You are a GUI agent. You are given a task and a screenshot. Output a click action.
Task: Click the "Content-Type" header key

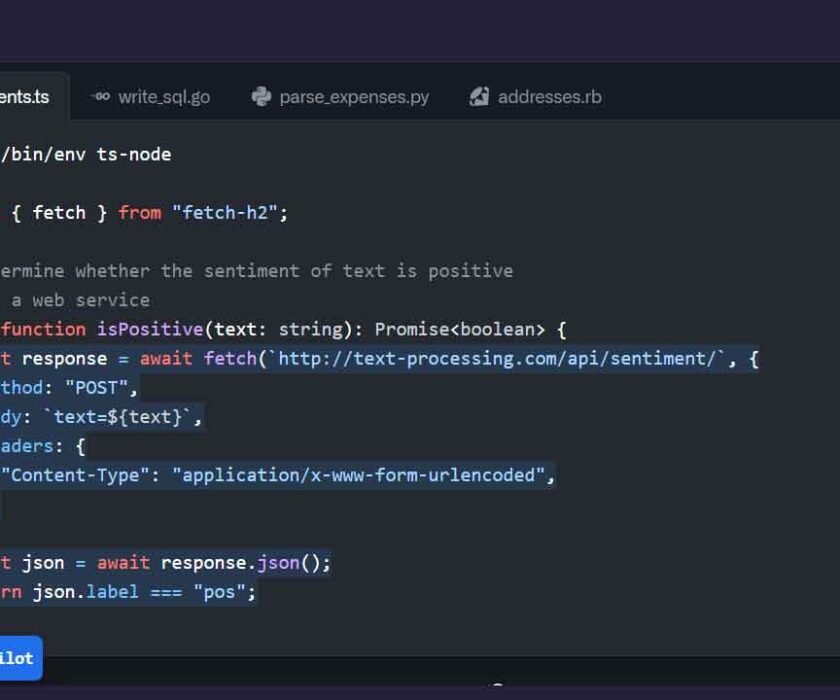(74, 475)
